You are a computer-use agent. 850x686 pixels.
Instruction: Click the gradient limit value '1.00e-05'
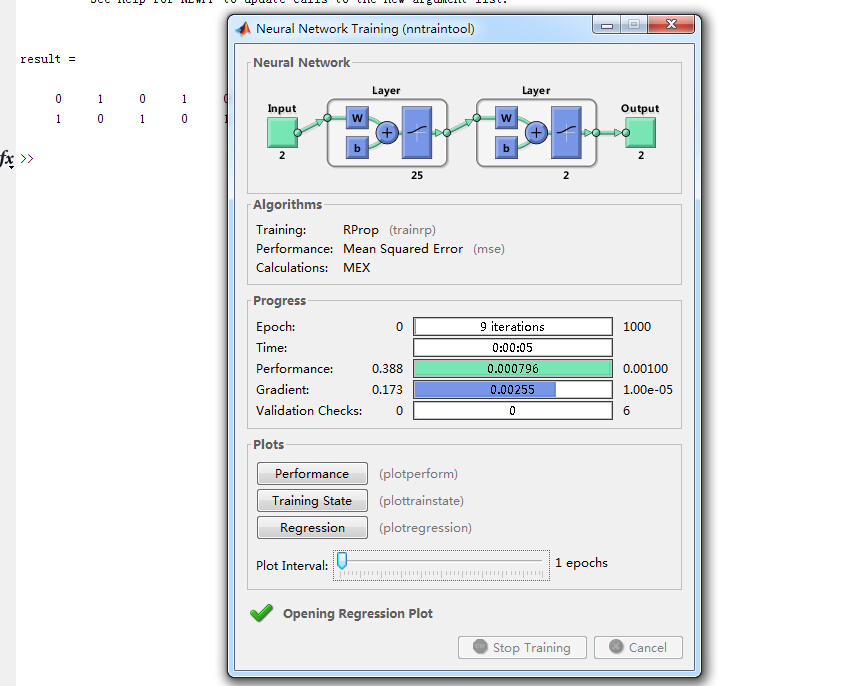648,389
